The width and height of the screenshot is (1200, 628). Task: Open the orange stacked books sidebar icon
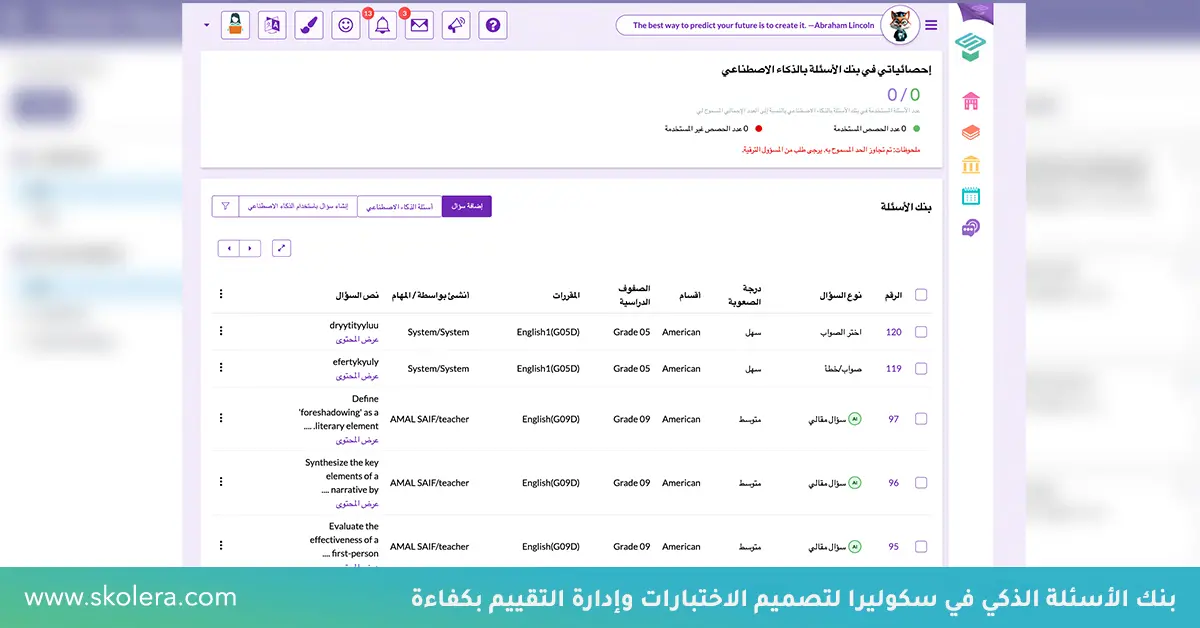(x=970, y=132)
